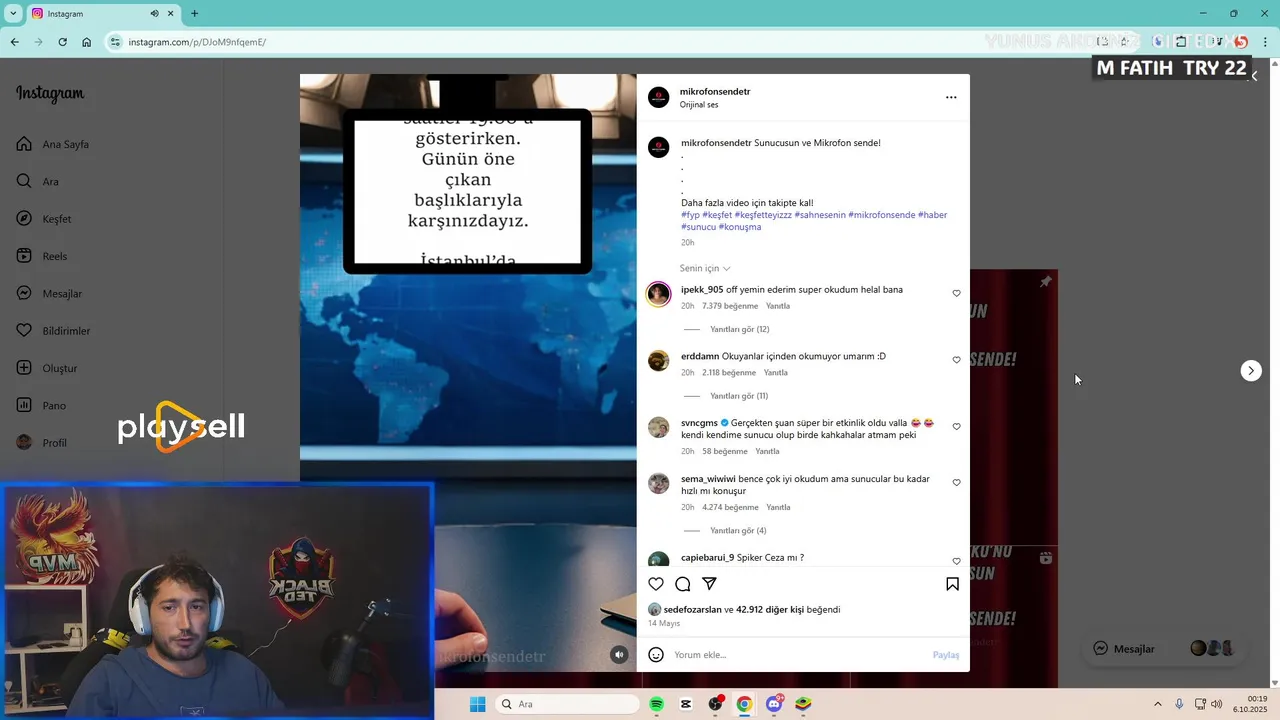Viewport: 1280px width, 720px height.
Task: Click Oluştur to create a post
Action: tap(47, 368)
